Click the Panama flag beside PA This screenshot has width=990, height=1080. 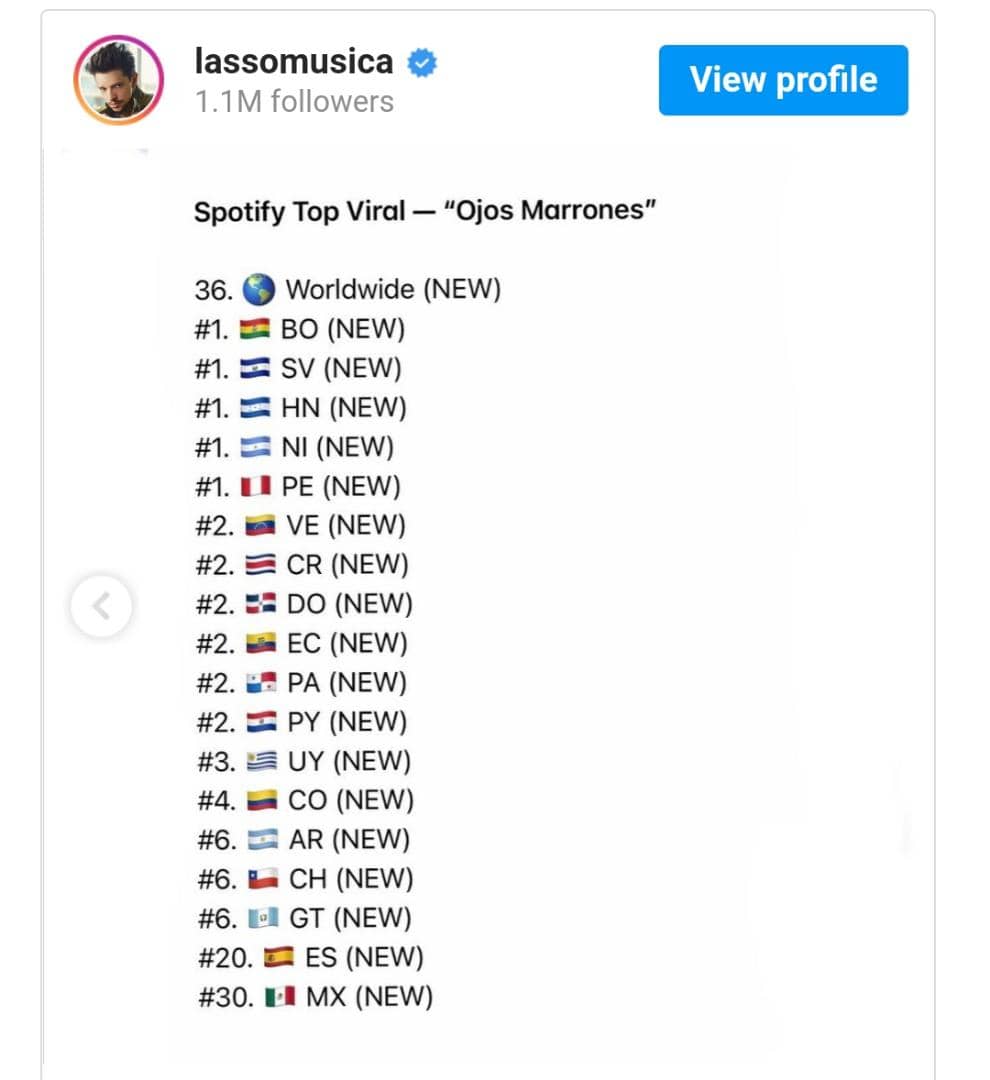[261, 683]
